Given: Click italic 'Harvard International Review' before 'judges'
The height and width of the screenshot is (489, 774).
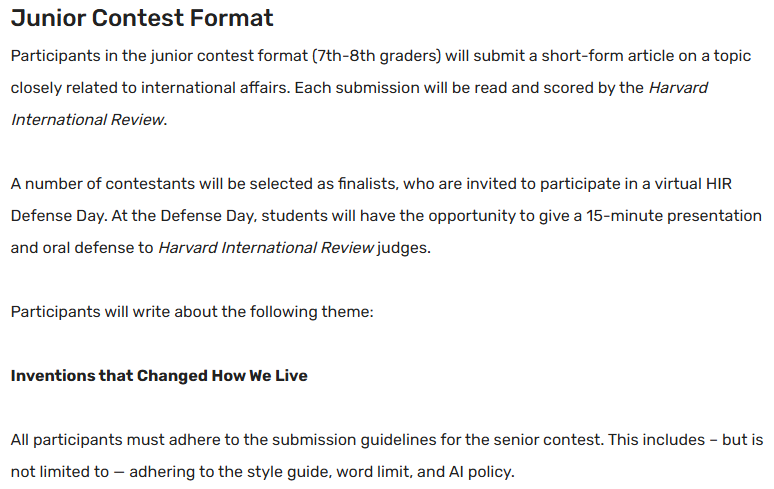Looking at the screenshot, I should pyautogui.click(x=265, y=247).
